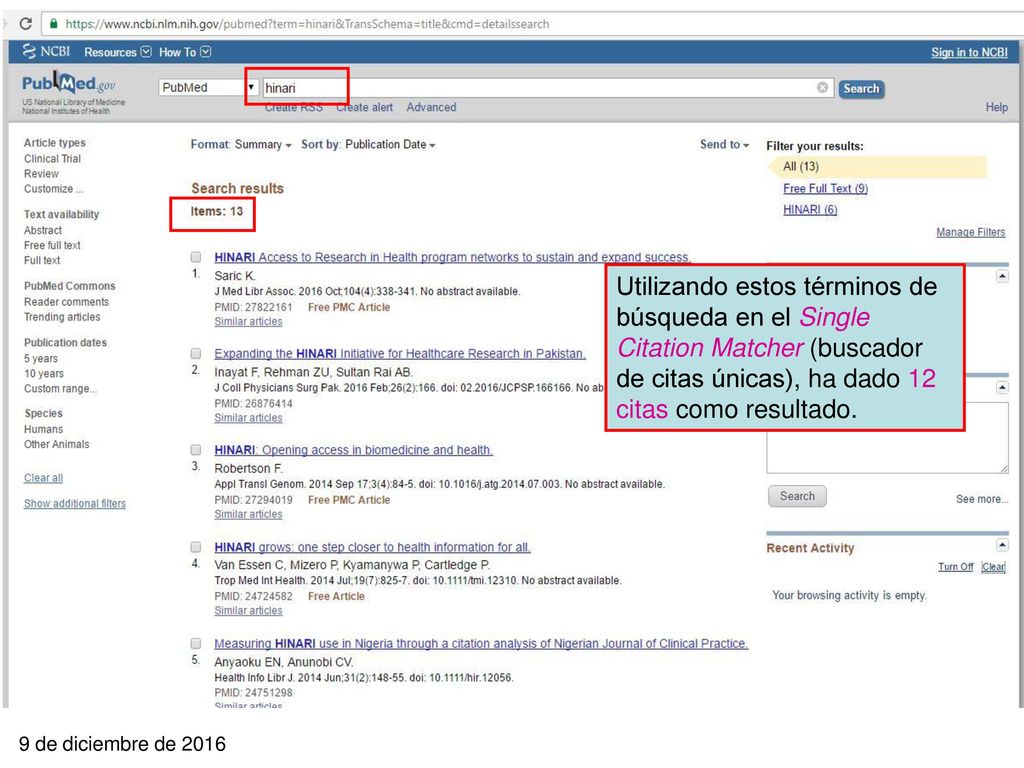Check the box for Pakistan HINARI article
The image size is (1024, 768).
(x=196, y=353)
